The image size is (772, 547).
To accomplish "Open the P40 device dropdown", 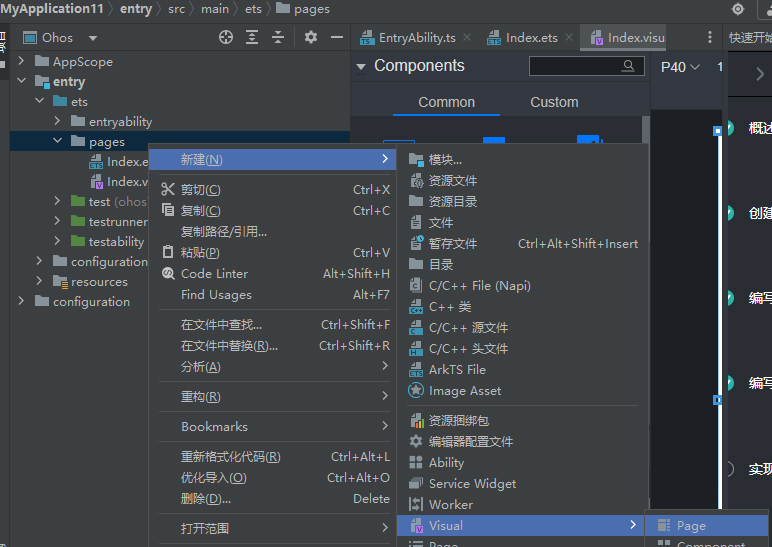I will (x=680, y=67).
